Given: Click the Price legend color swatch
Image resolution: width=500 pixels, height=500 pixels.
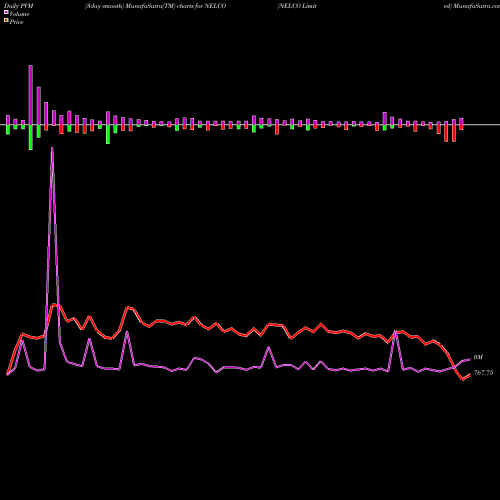Looking at the screenshot, I should point(6,21).
